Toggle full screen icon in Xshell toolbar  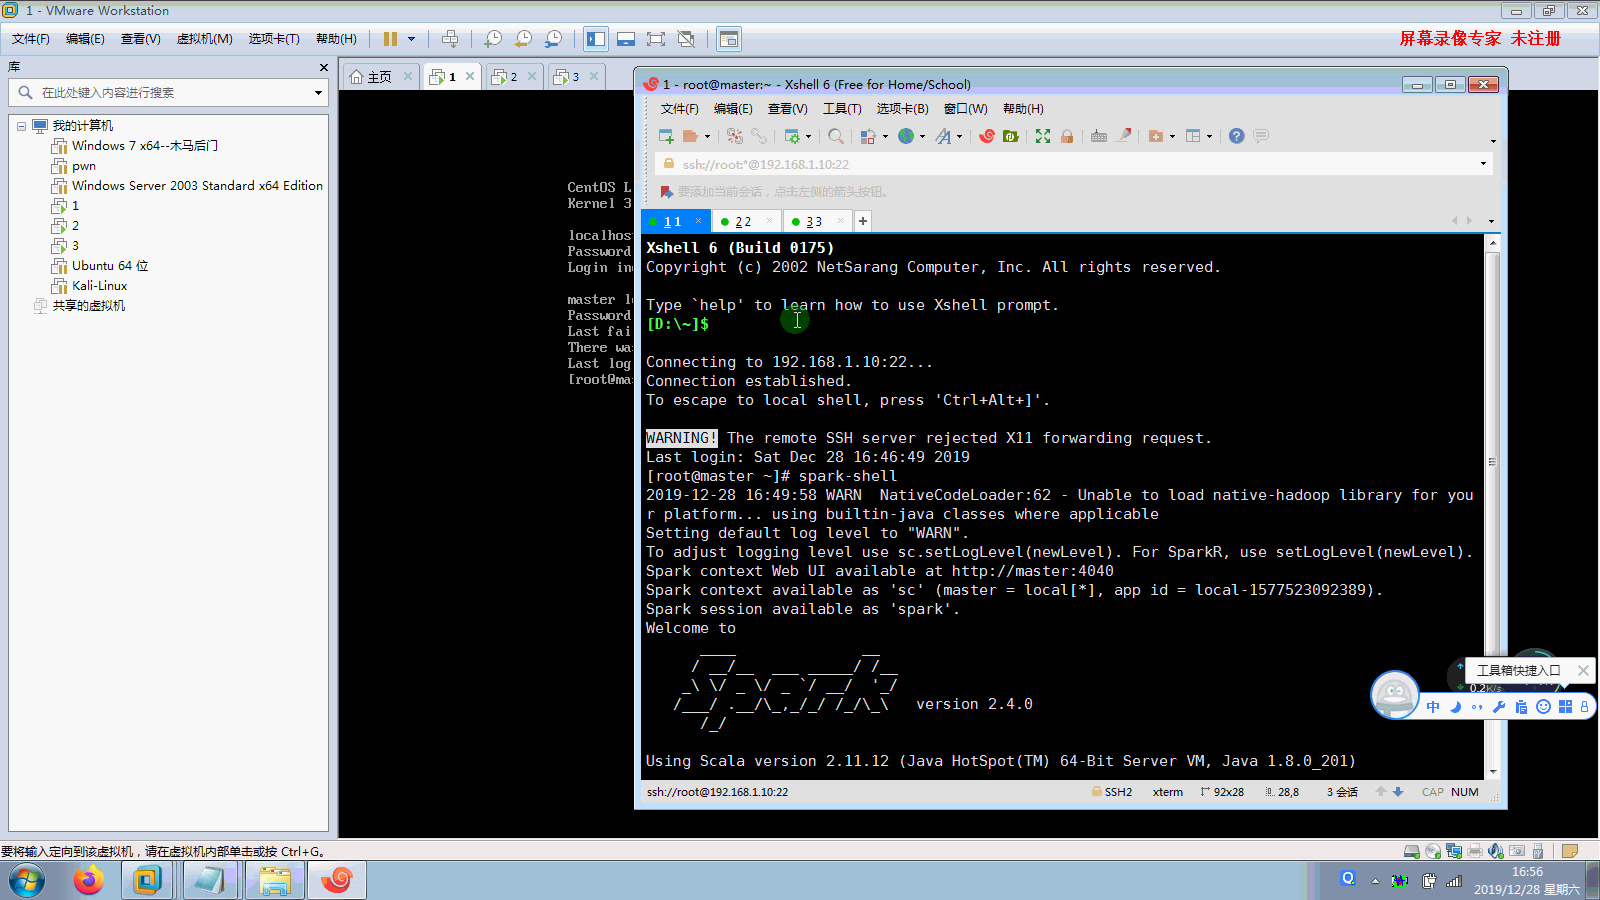1043,136
